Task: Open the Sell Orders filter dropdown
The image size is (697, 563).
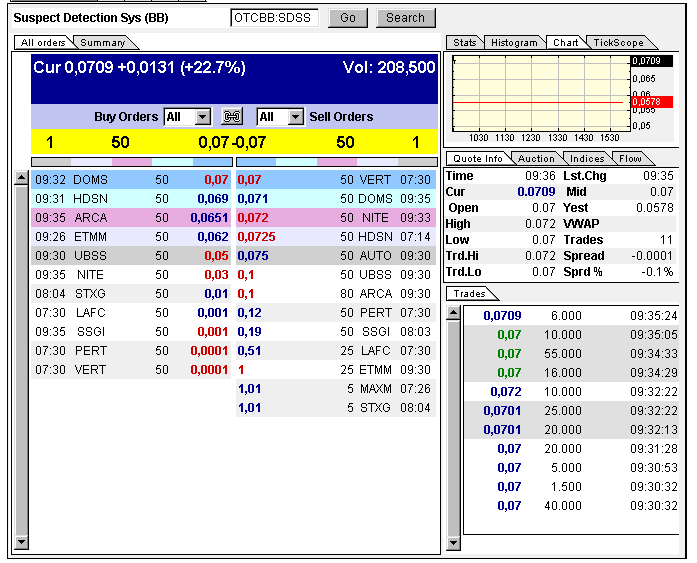Action: tap(295, 117)
